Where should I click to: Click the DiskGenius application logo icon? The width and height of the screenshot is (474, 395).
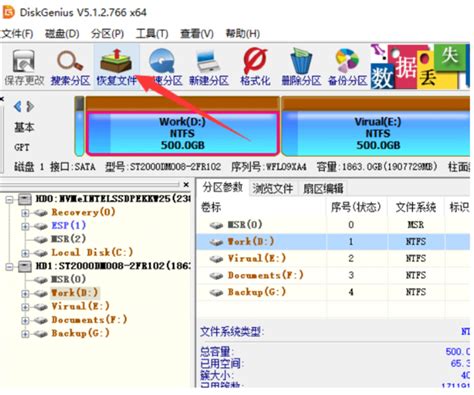click(8, 13)
